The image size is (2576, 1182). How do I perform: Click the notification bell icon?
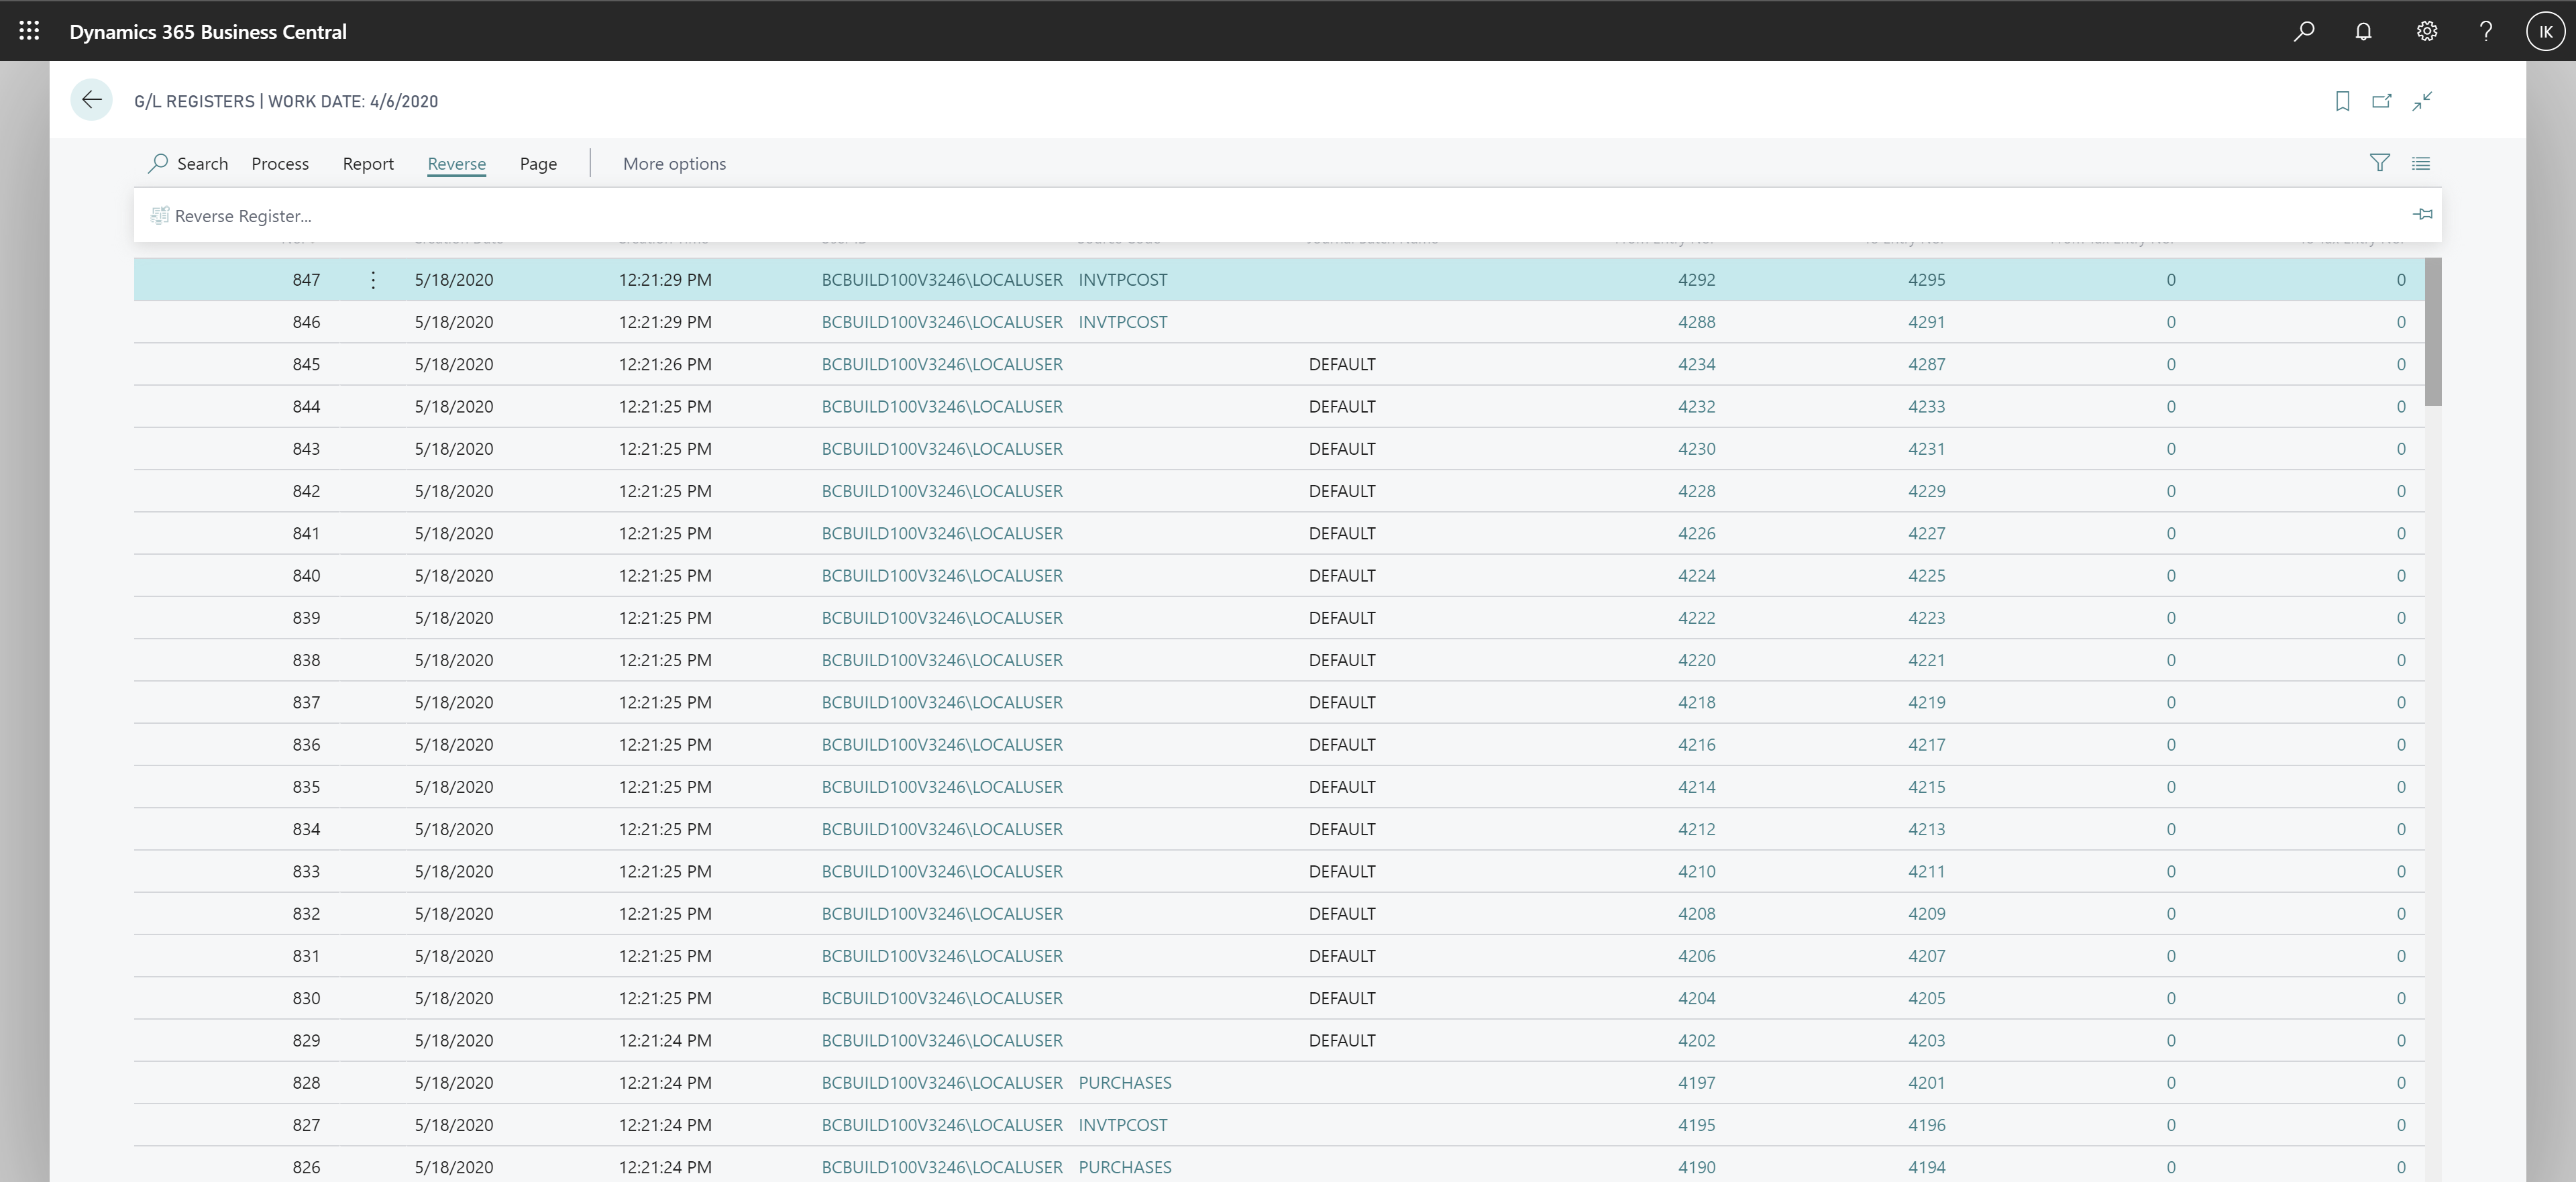2363,30
